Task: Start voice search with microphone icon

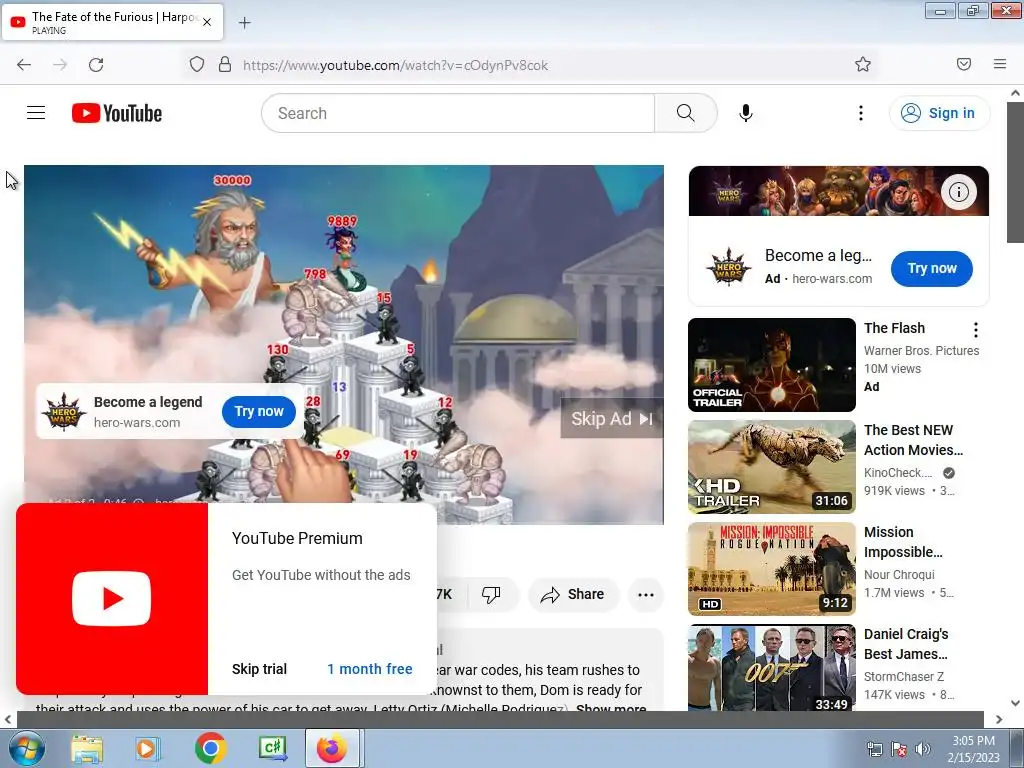Action: pyautogui.click(x=746, y=113)
